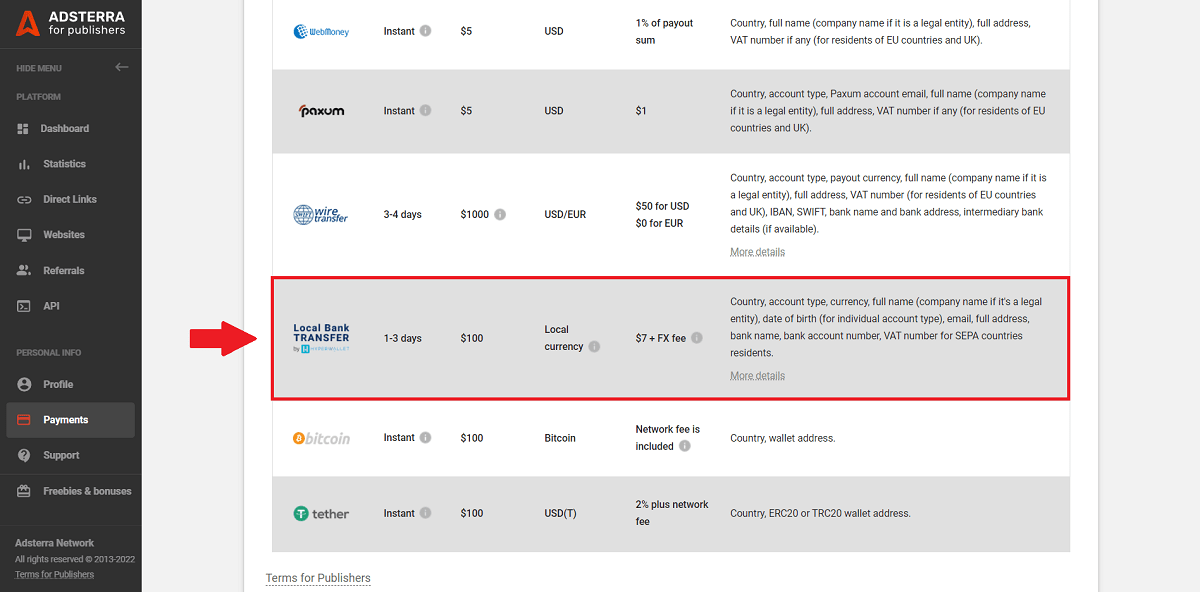Click info icon beside Network fee is included
This screenshot has width=1200, height=592.
click(685, 446)
